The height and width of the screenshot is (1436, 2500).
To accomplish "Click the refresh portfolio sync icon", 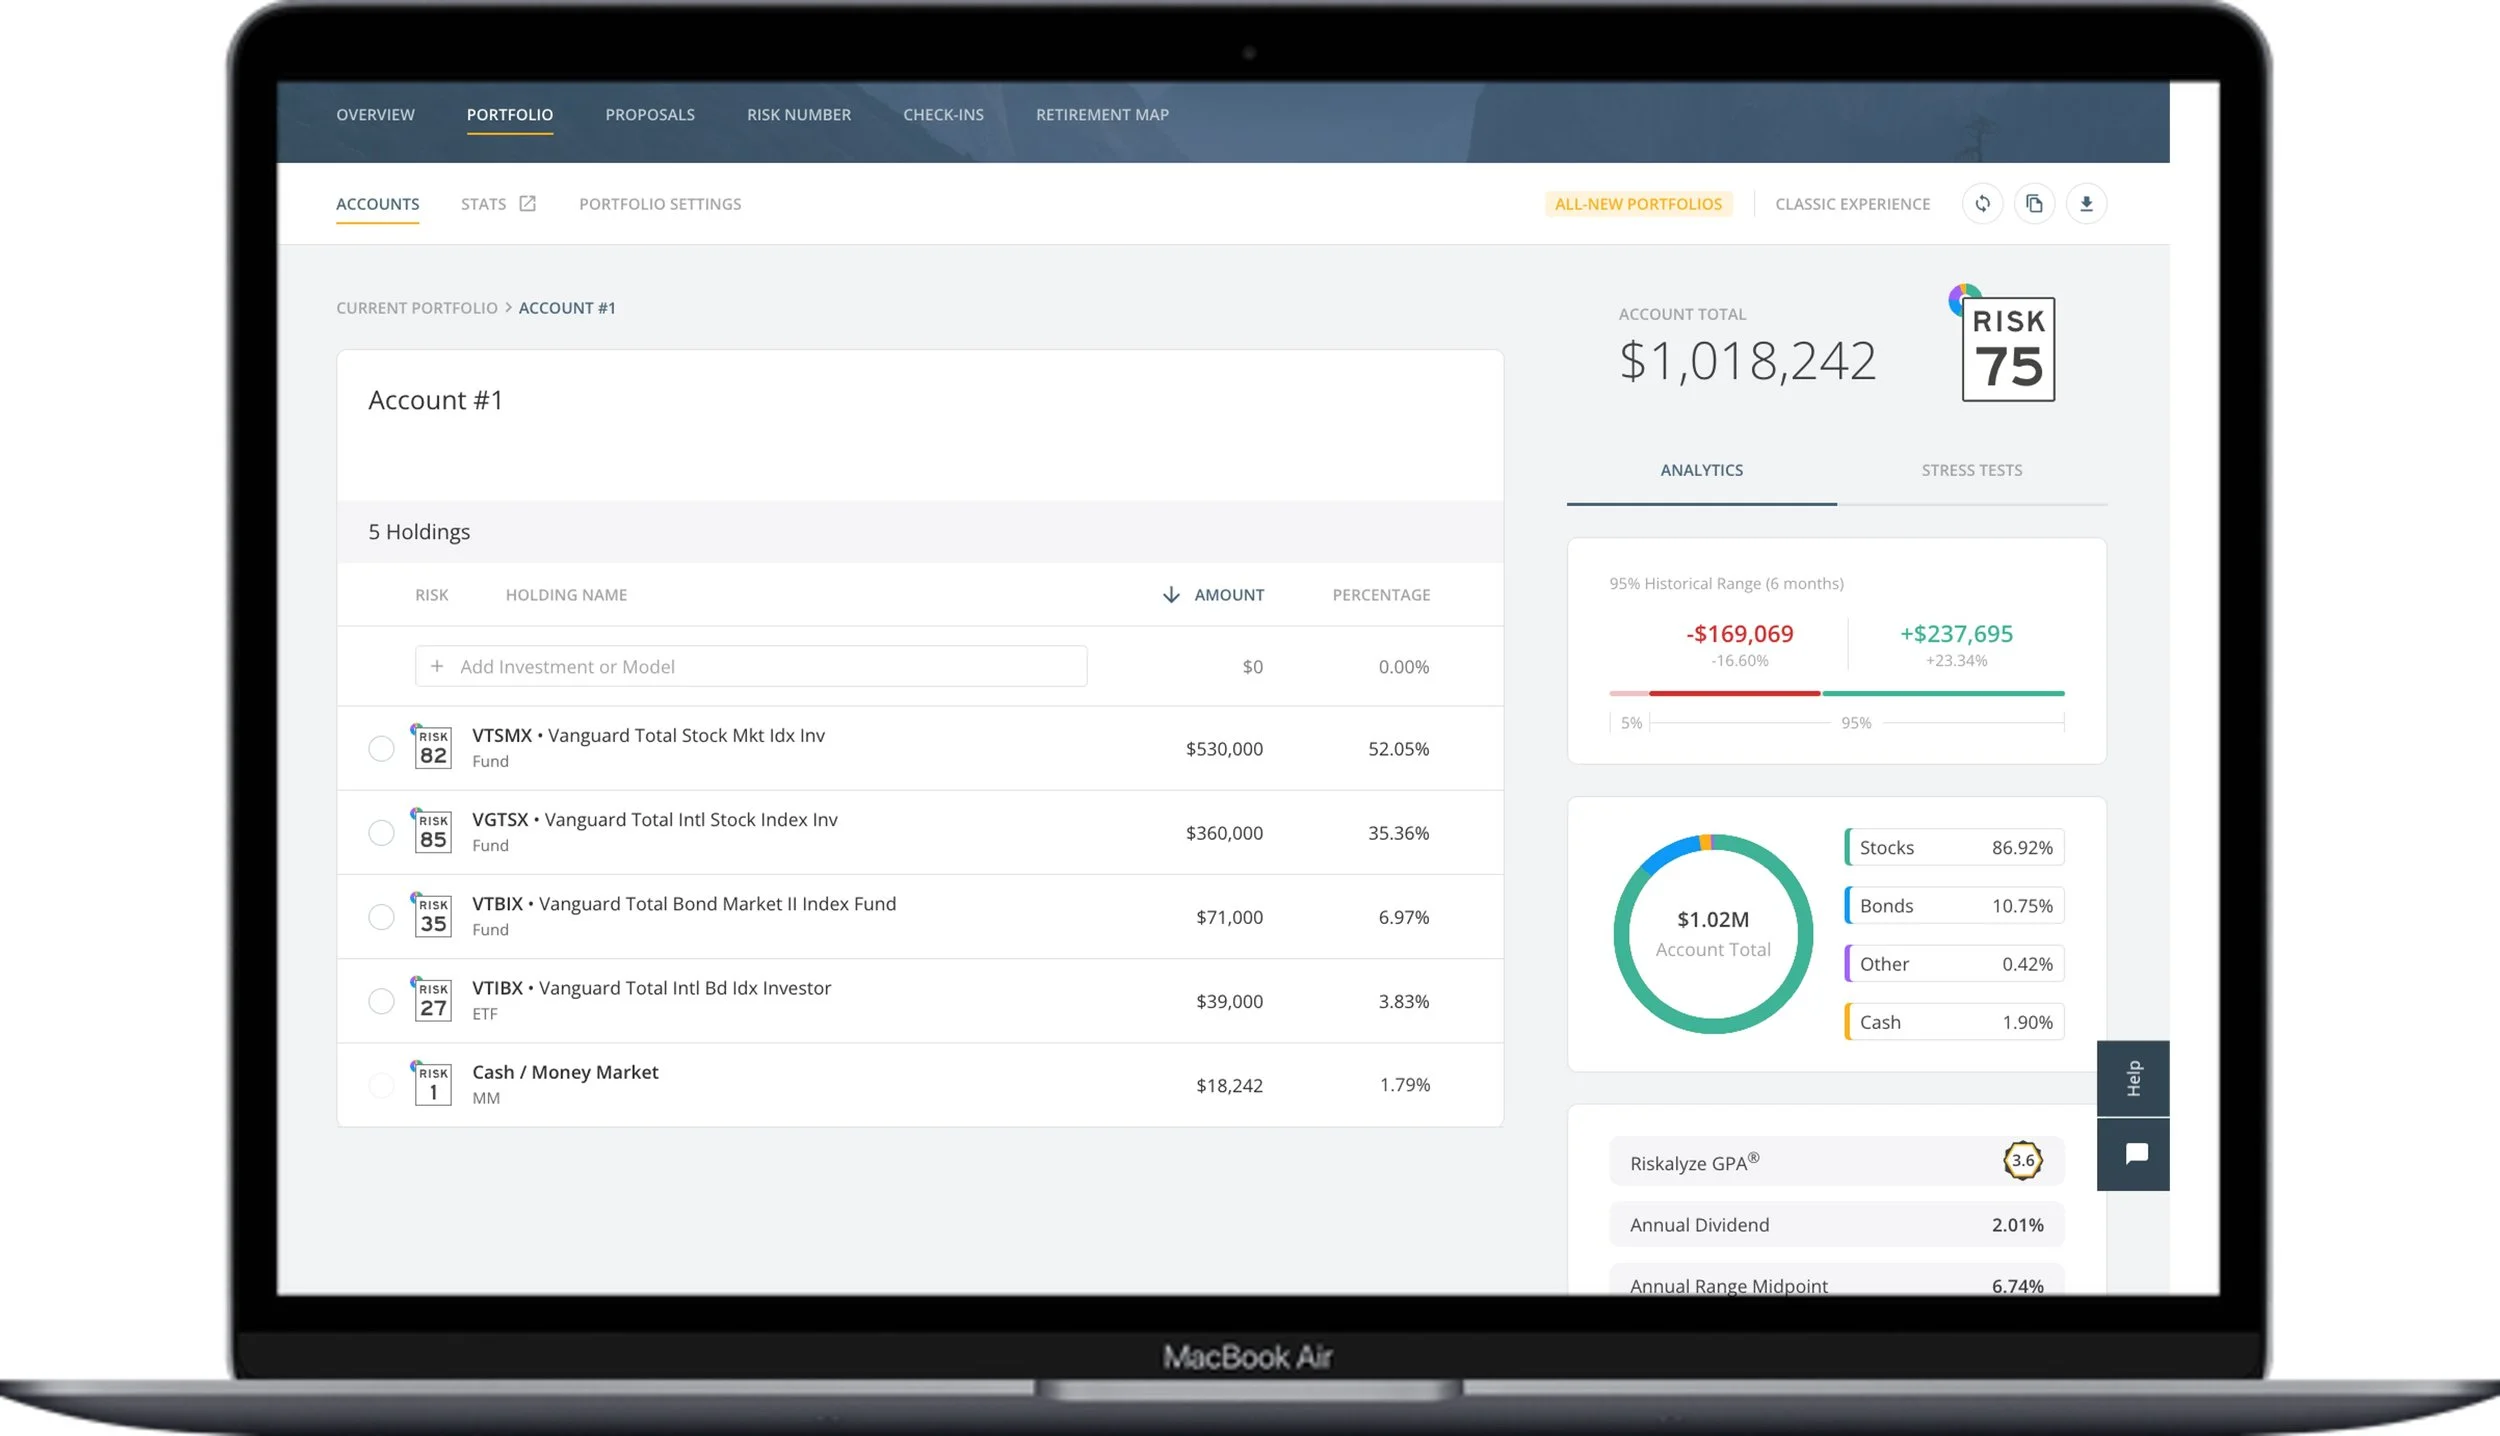I will pyautogui.click(x=1982, y=204).
